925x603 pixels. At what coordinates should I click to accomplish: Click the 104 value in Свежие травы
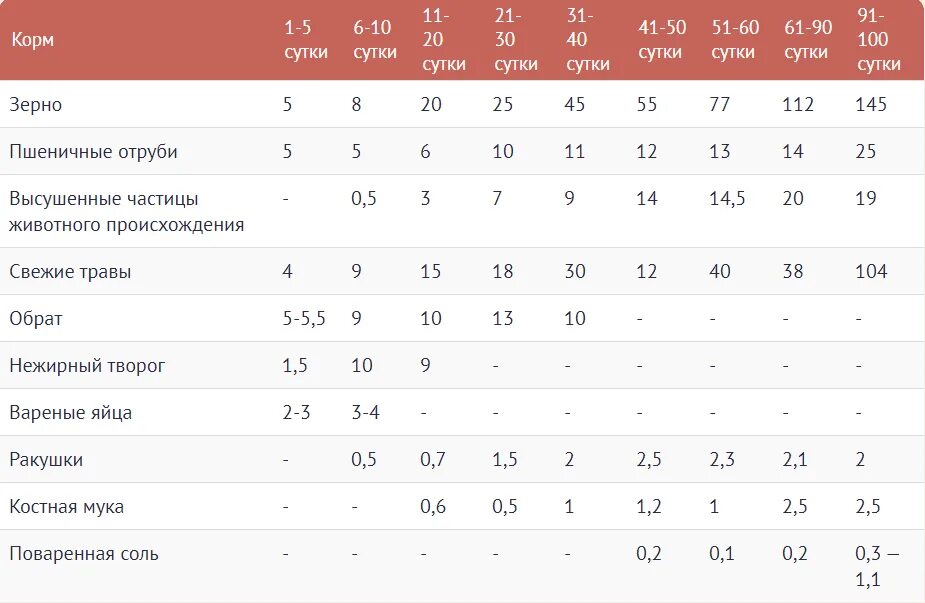click(871, 271)
